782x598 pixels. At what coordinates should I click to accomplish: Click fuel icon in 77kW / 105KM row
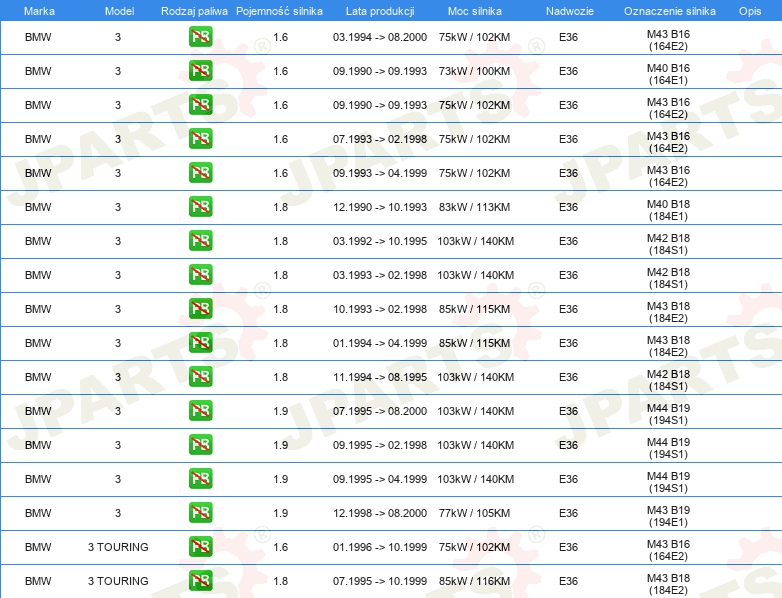(200, 512)
